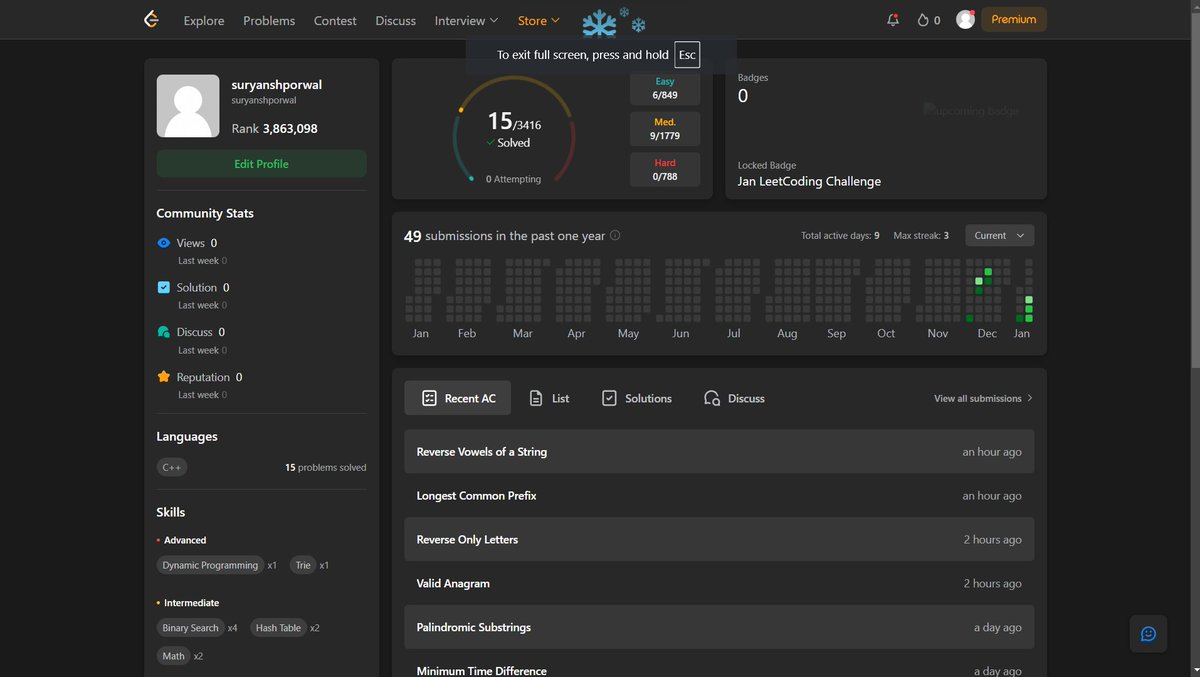Image resolution: width=1200 pixels, height=677 pixels.
Task: Switch to the Solutions tab
Action: (637, 398)
